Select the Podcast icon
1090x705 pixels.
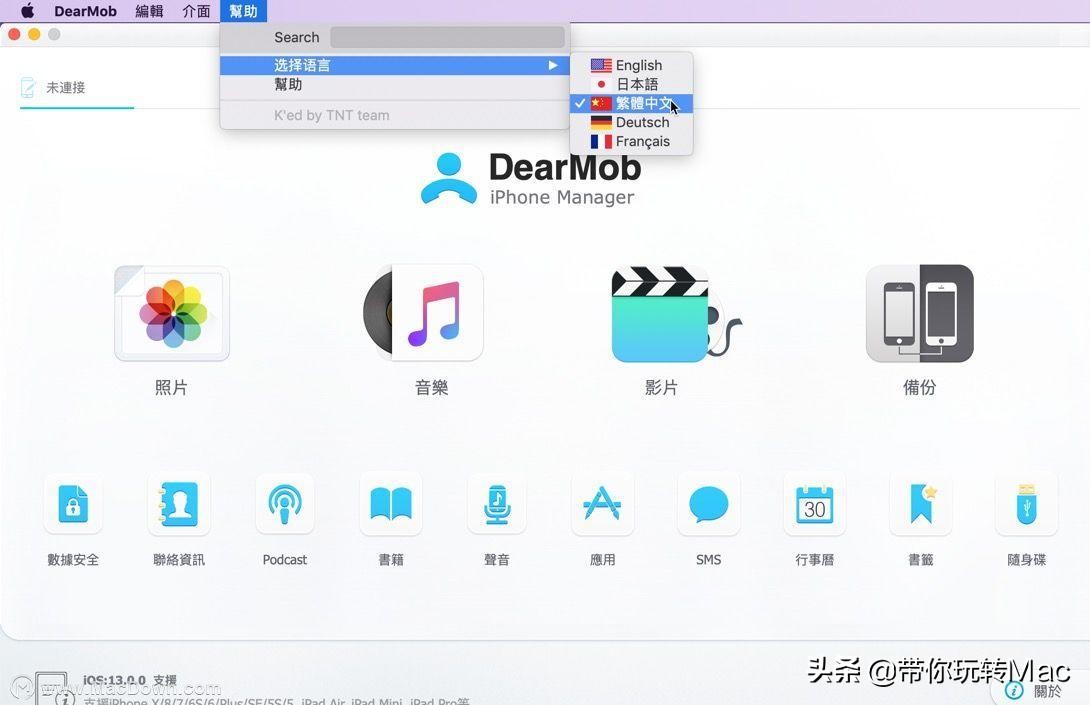pyautogui.click(x=284, y=504)
